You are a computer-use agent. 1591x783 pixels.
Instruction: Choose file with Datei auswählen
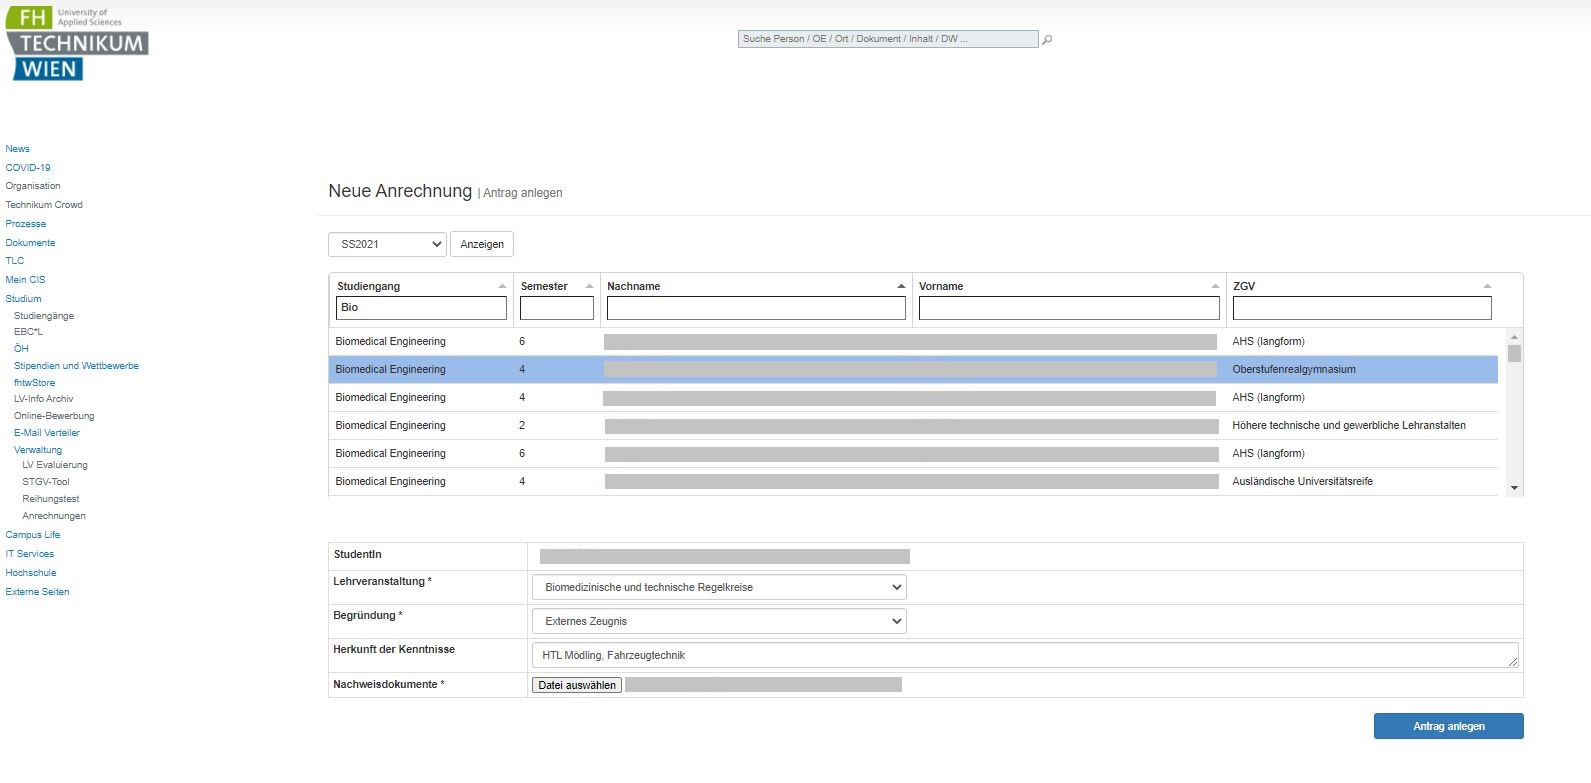click(577, 685)
